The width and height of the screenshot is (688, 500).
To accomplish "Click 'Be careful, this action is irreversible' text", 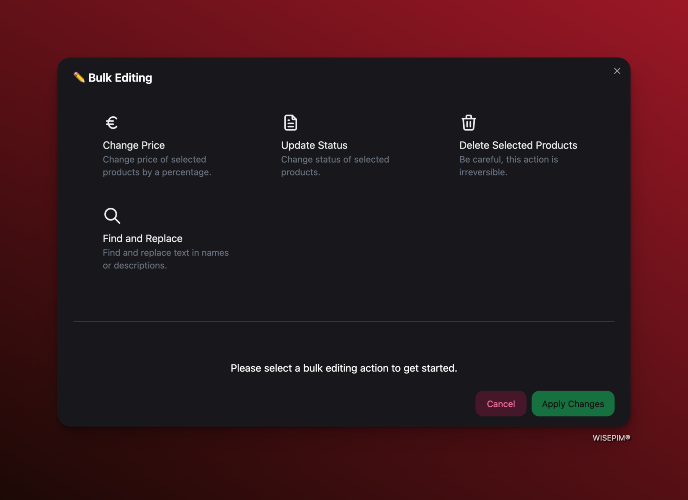I will [509, 166].
